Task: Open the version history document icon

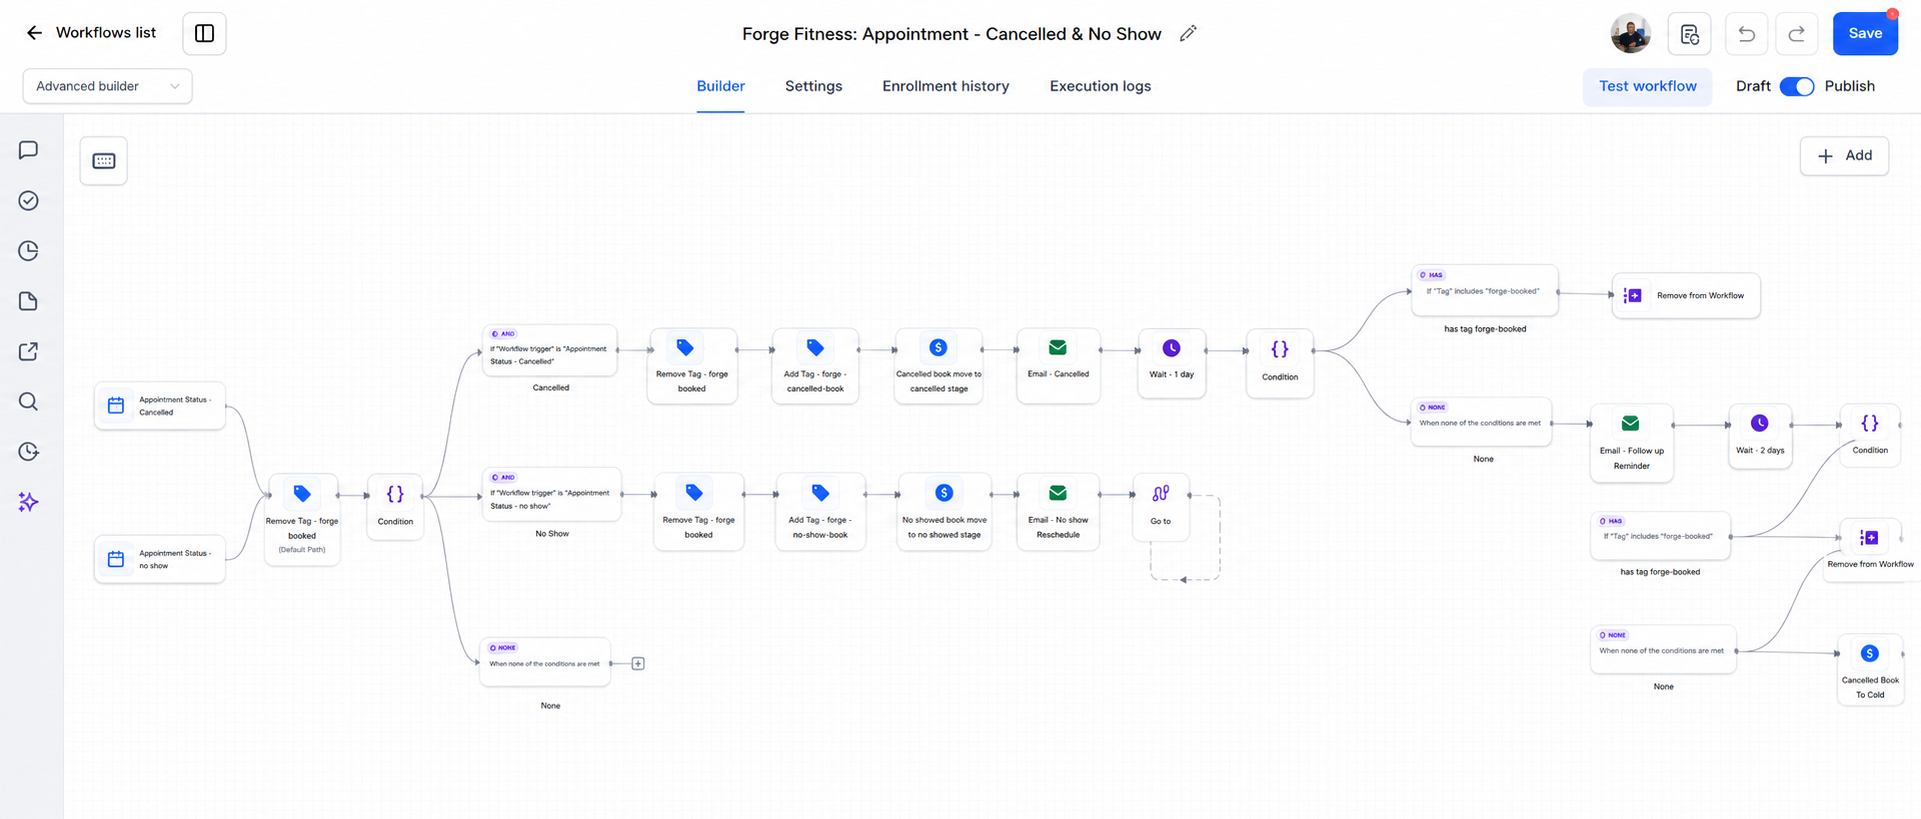Action: pyautogui.click(x=1689, y=33)
